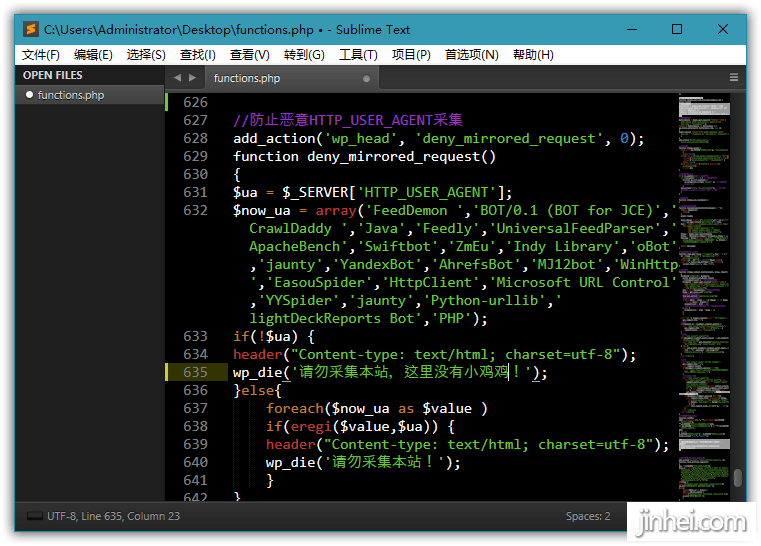Open the 项目(P) menu
This screenshot has width=761, height=546.
[x=411, y=55]
